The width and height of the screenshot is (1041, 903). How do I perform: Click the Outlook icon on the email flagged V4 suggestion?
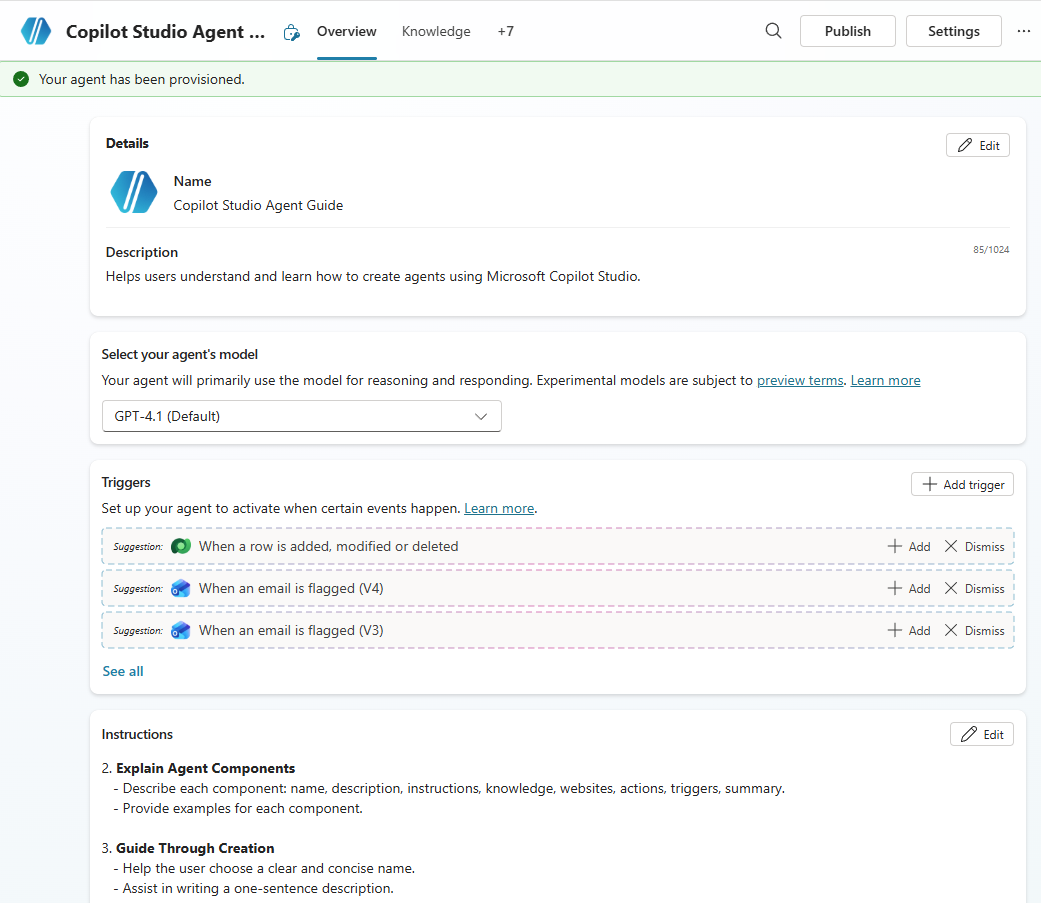coord(181,588)
